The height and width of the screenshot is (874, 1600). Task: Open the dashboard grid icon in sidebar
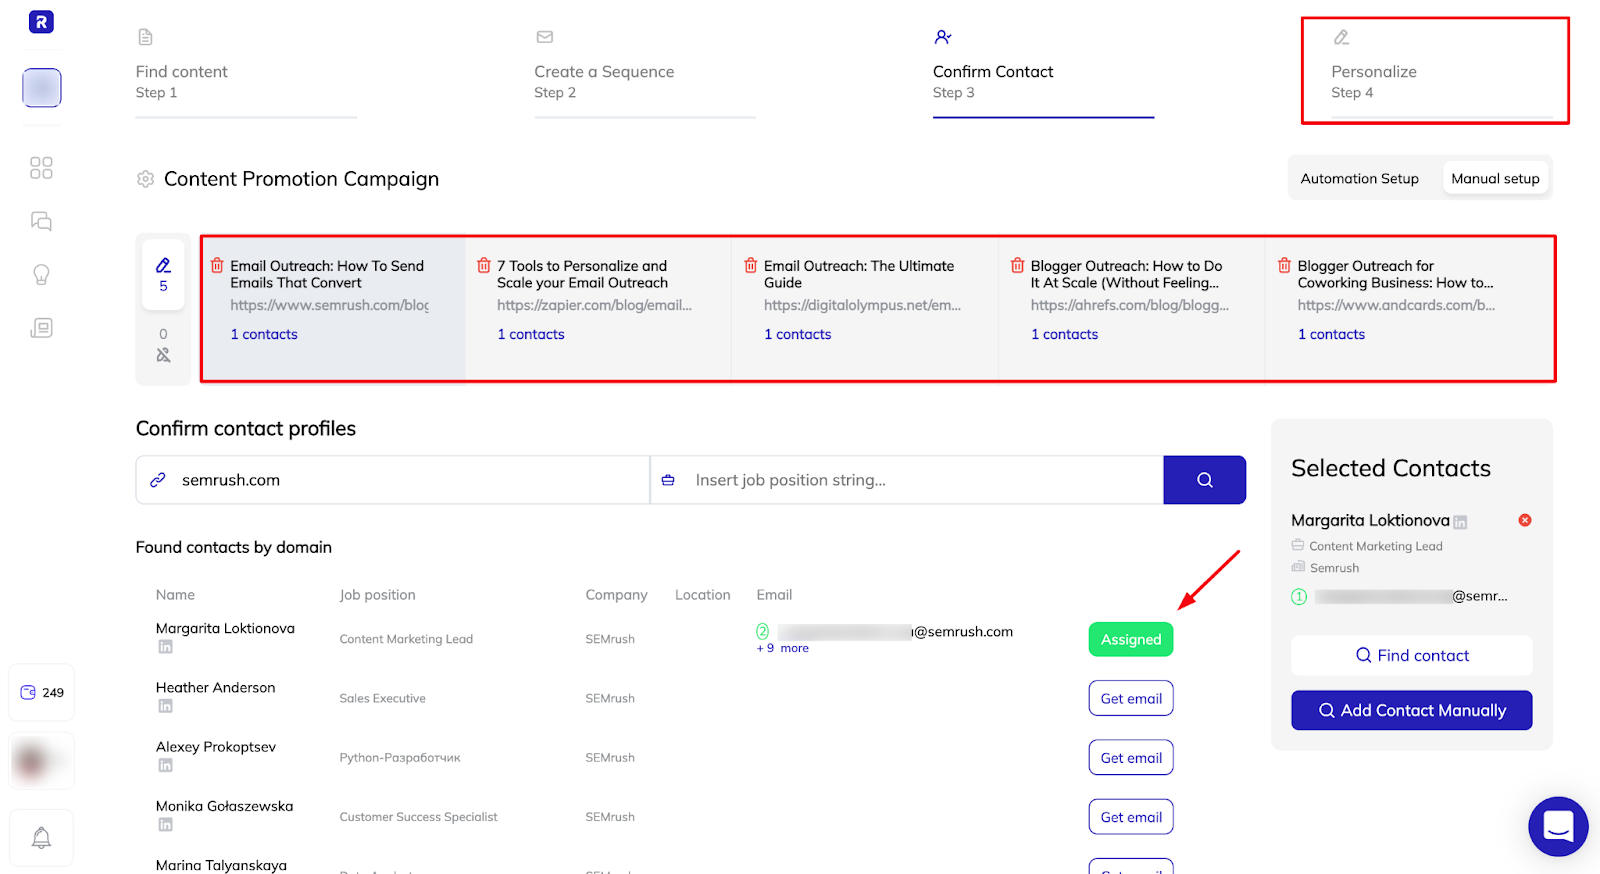click(41, 168)
